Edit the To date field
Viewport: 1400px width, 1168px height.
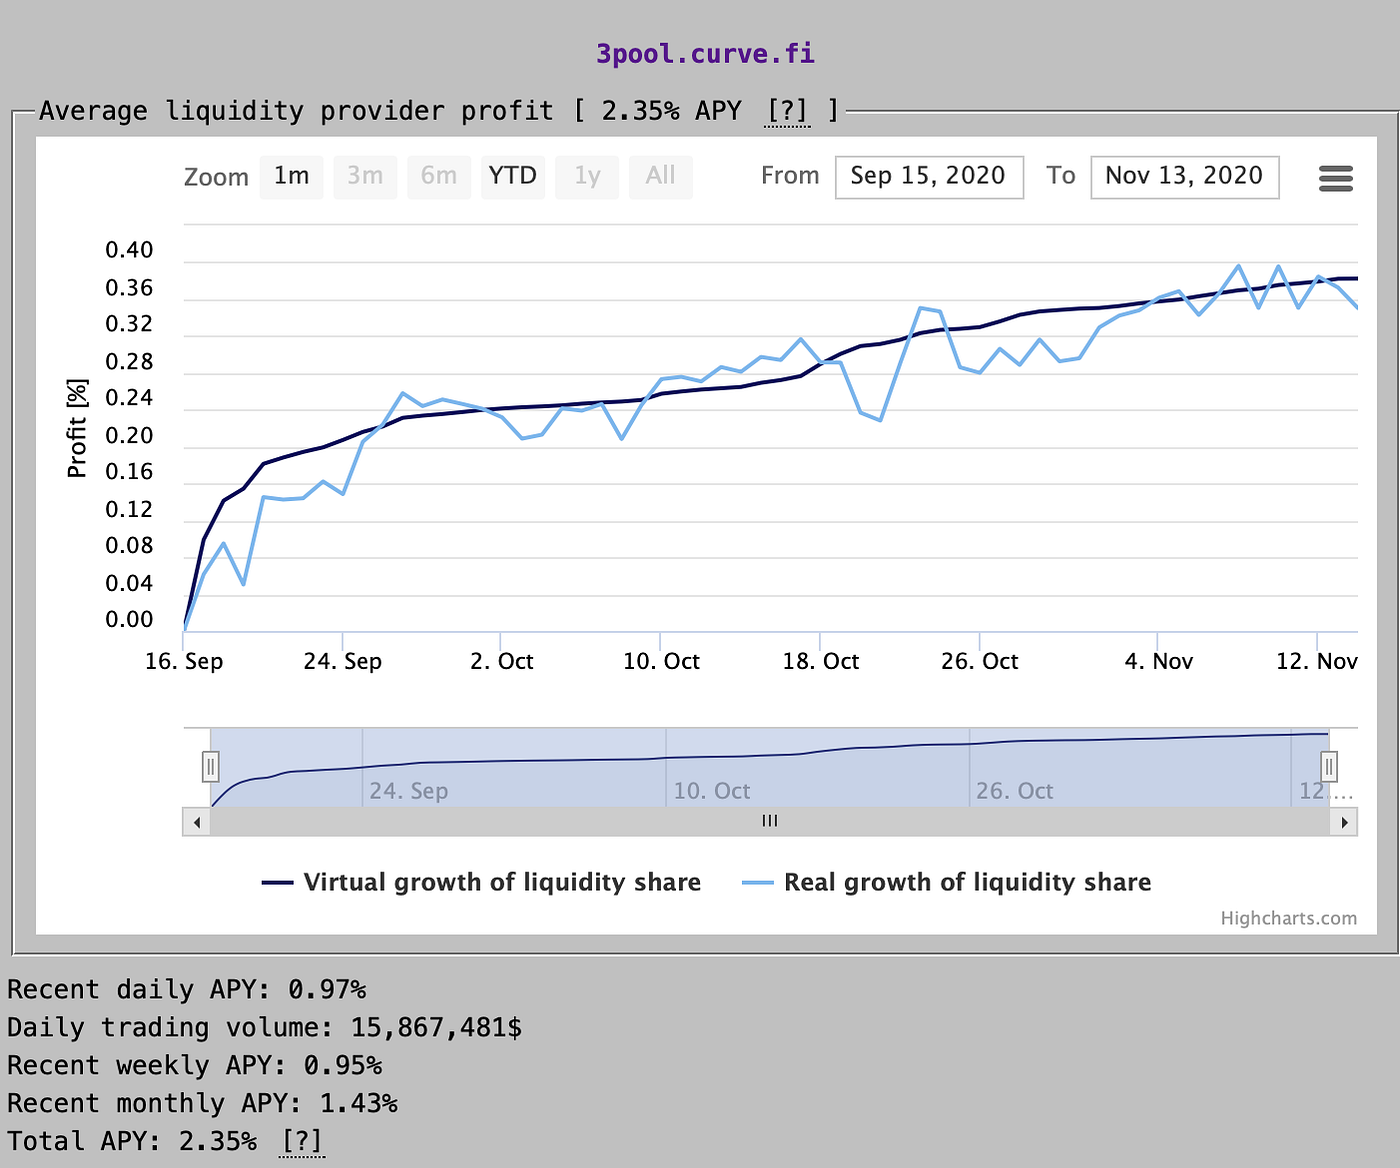point(1185,177)
